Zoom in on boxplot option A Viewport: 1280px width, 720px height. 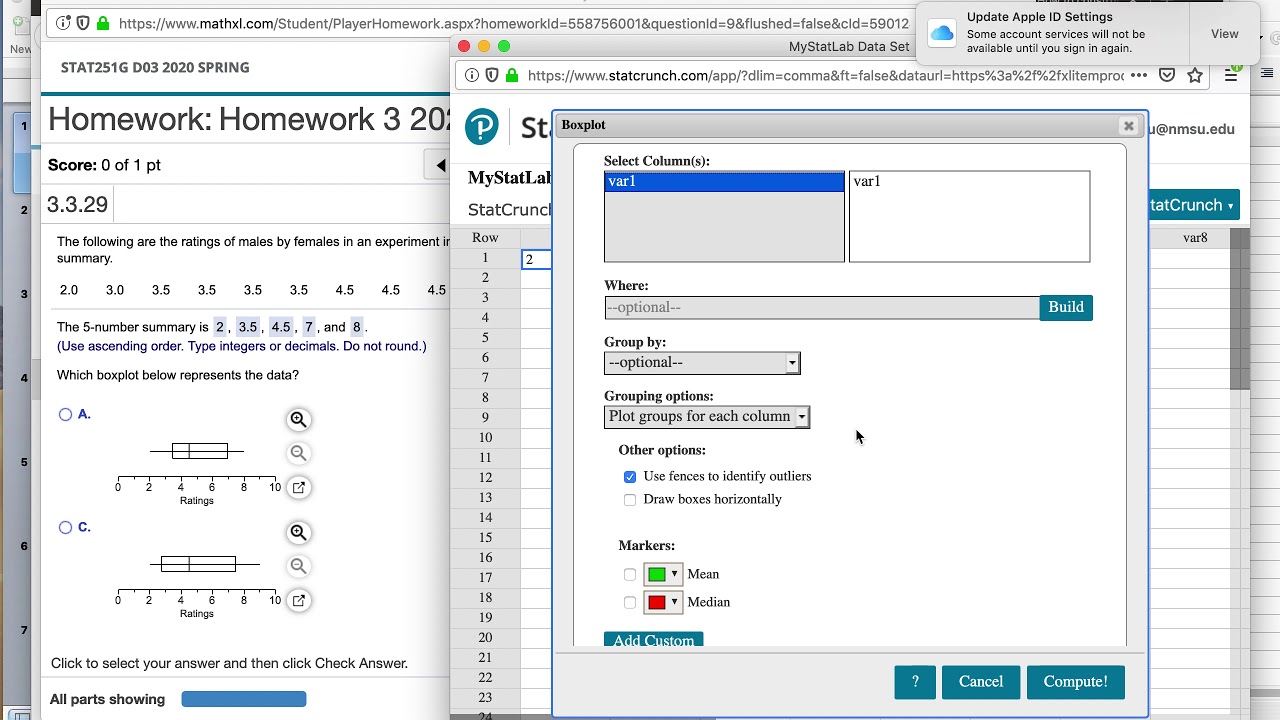[298, 420]
